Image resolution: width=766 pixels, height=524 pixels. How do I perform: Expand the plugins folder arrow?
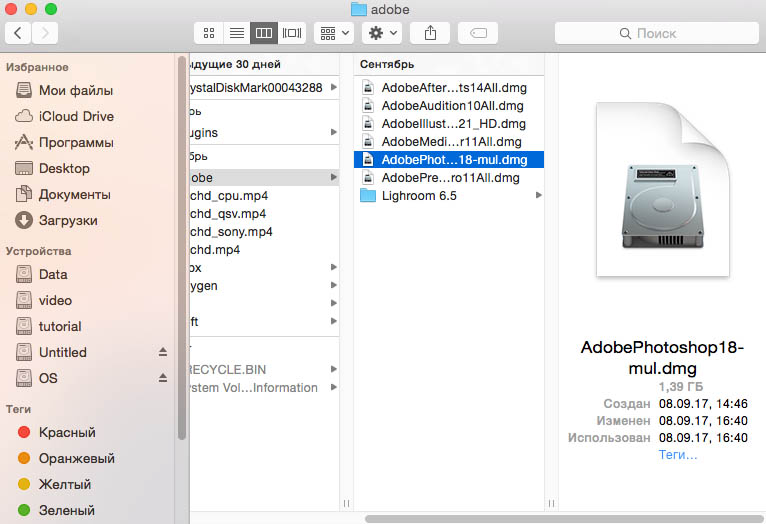click(334, 132)
